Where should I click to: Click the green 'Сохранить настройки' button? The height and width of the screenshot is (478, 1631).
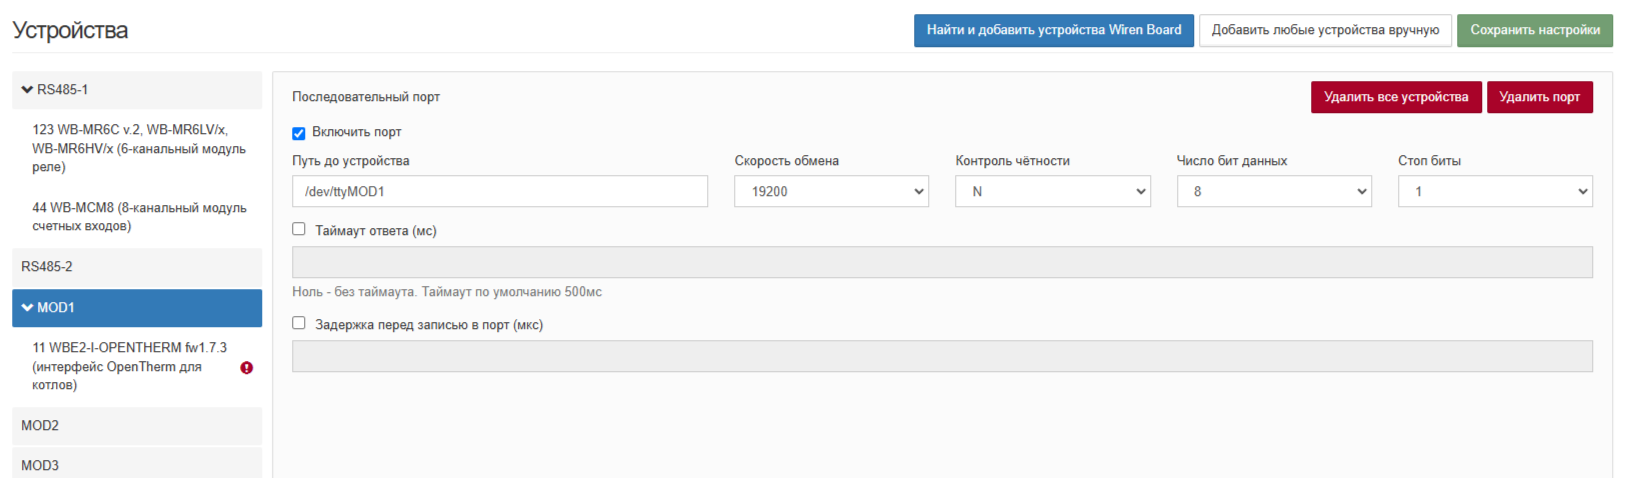coord(1535,30)
